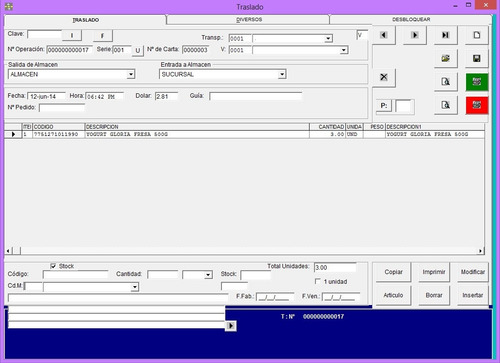The width and height of the screenshot is (500, 363).
Task: Open the Cd.M dropdown list
Action: click(x=135, y=287)
